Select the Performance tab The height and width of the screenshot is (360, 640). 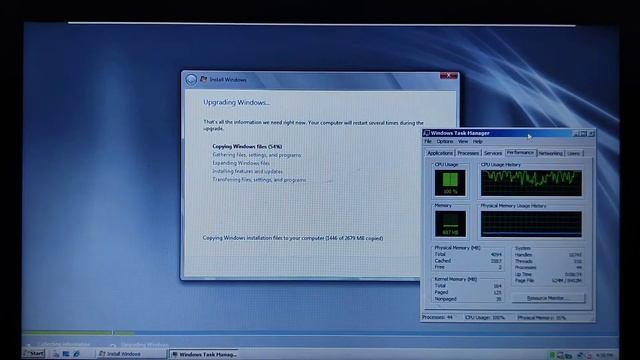pyautogui.click(x=520, y=152)
